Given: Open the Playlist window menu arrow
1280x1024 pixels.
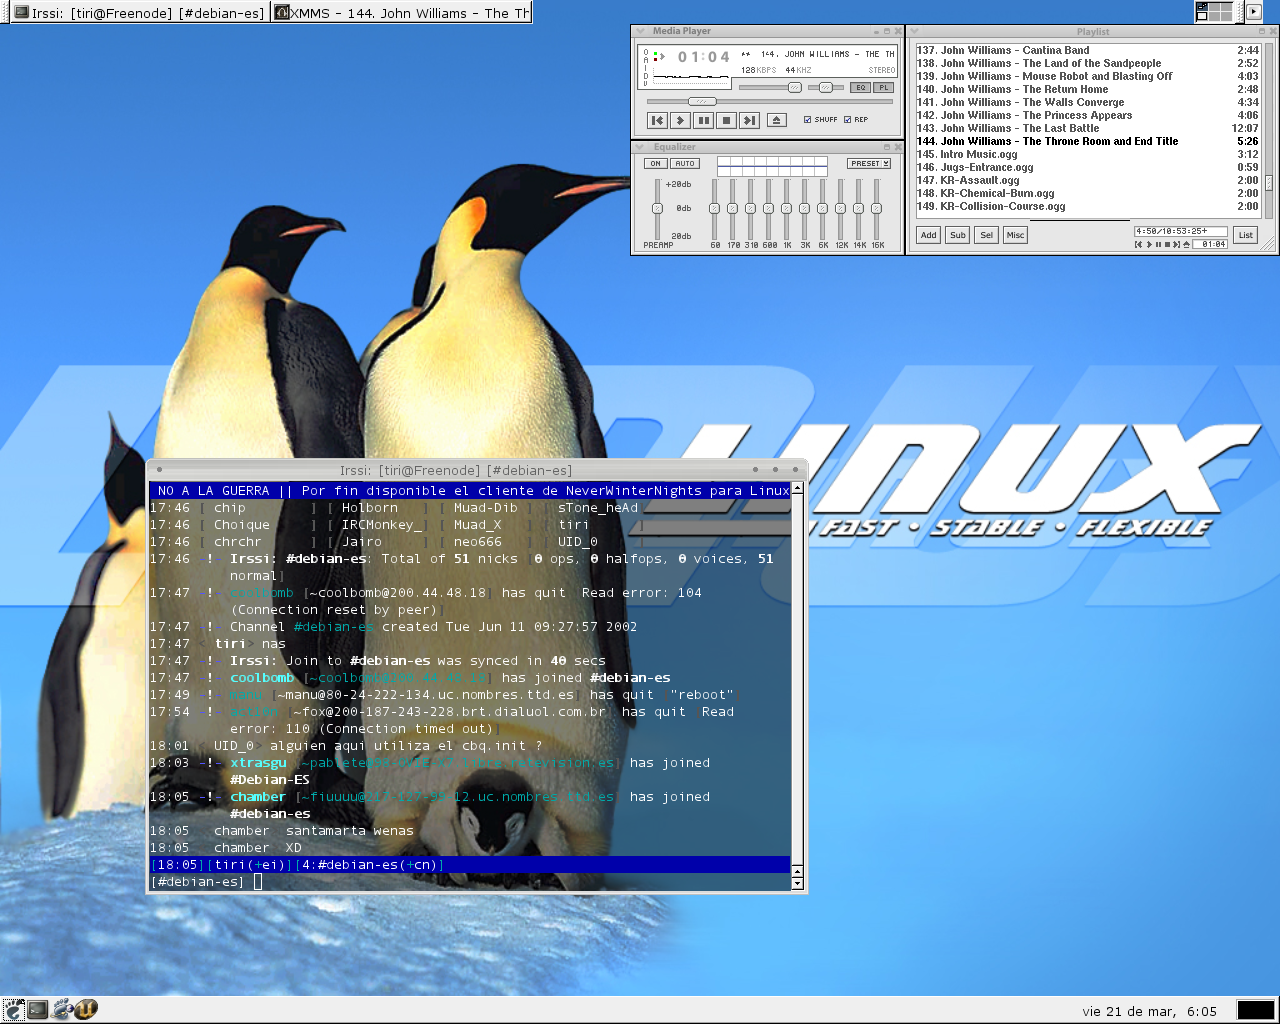Looking at the screenshot, I should 915,31.
